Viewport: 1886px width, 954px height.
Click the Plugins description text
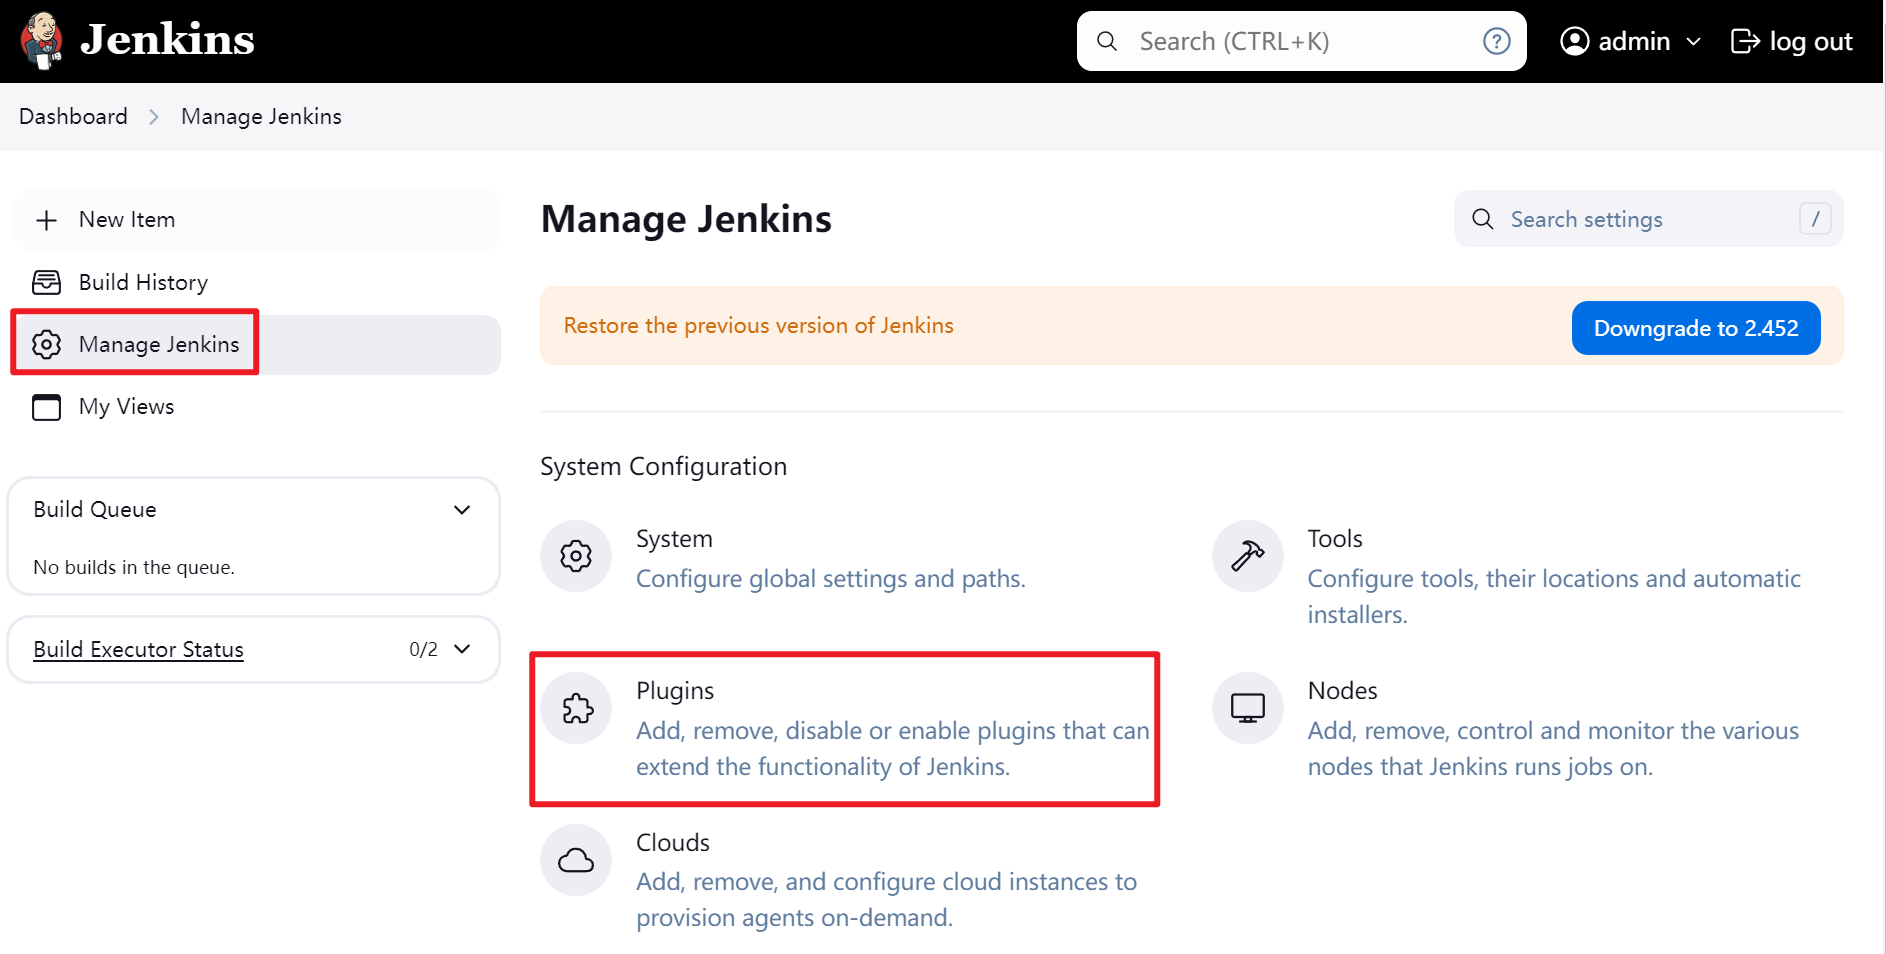[892, 748]
